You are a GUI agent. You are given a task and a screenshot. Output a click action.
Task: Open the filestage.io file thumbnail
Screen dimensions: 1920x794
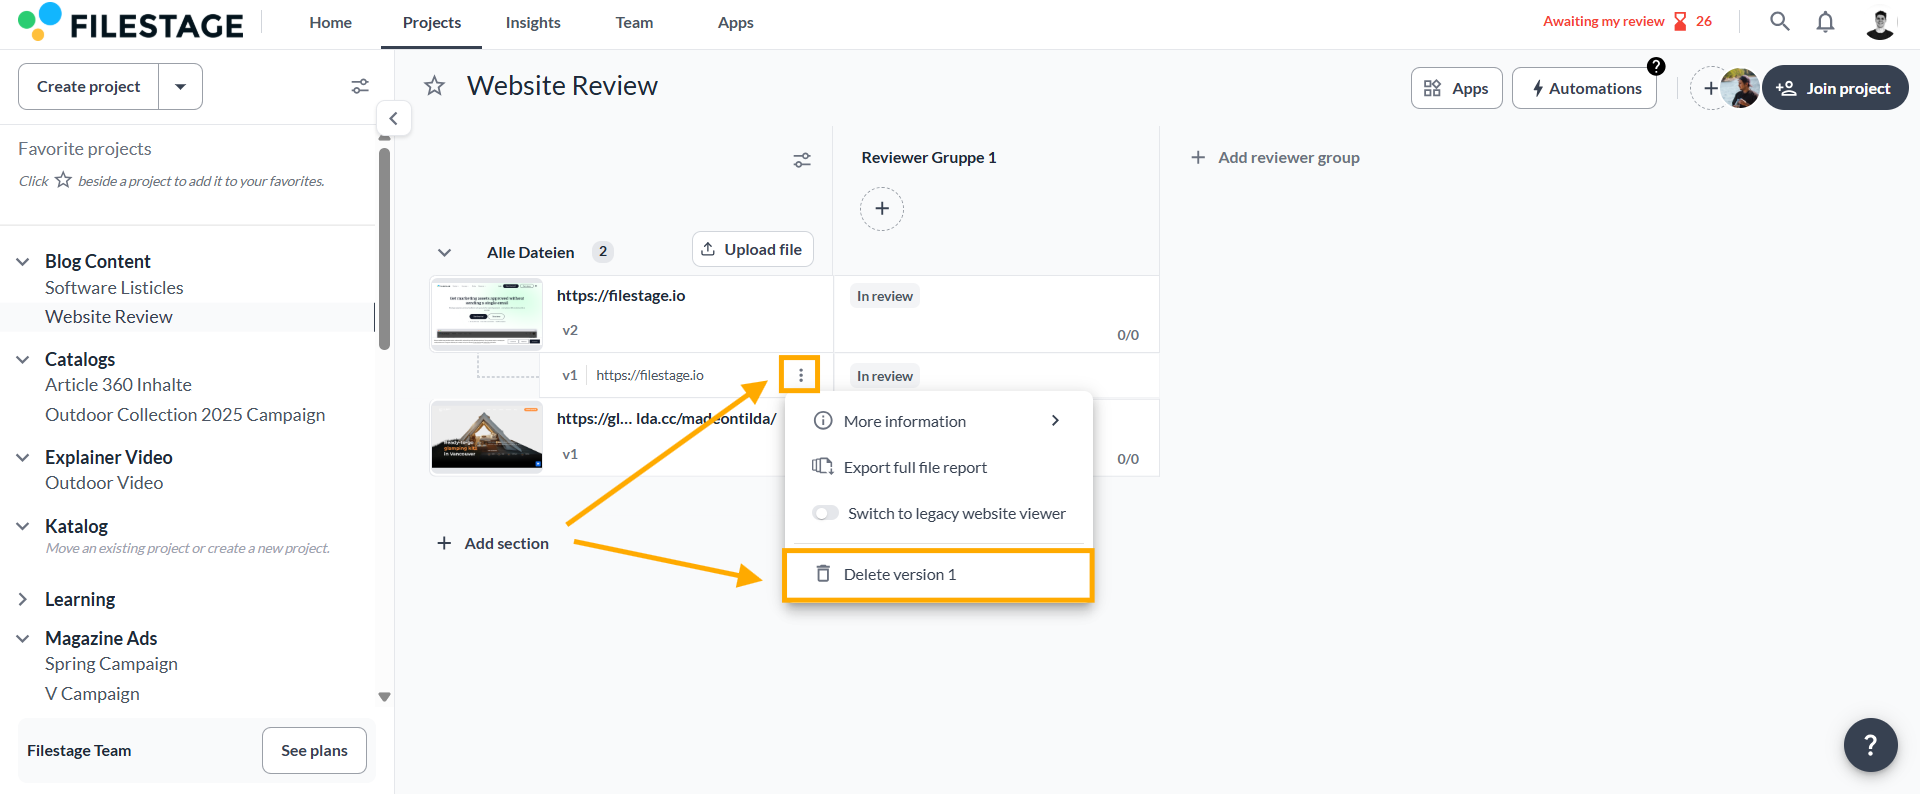[487, 314]
